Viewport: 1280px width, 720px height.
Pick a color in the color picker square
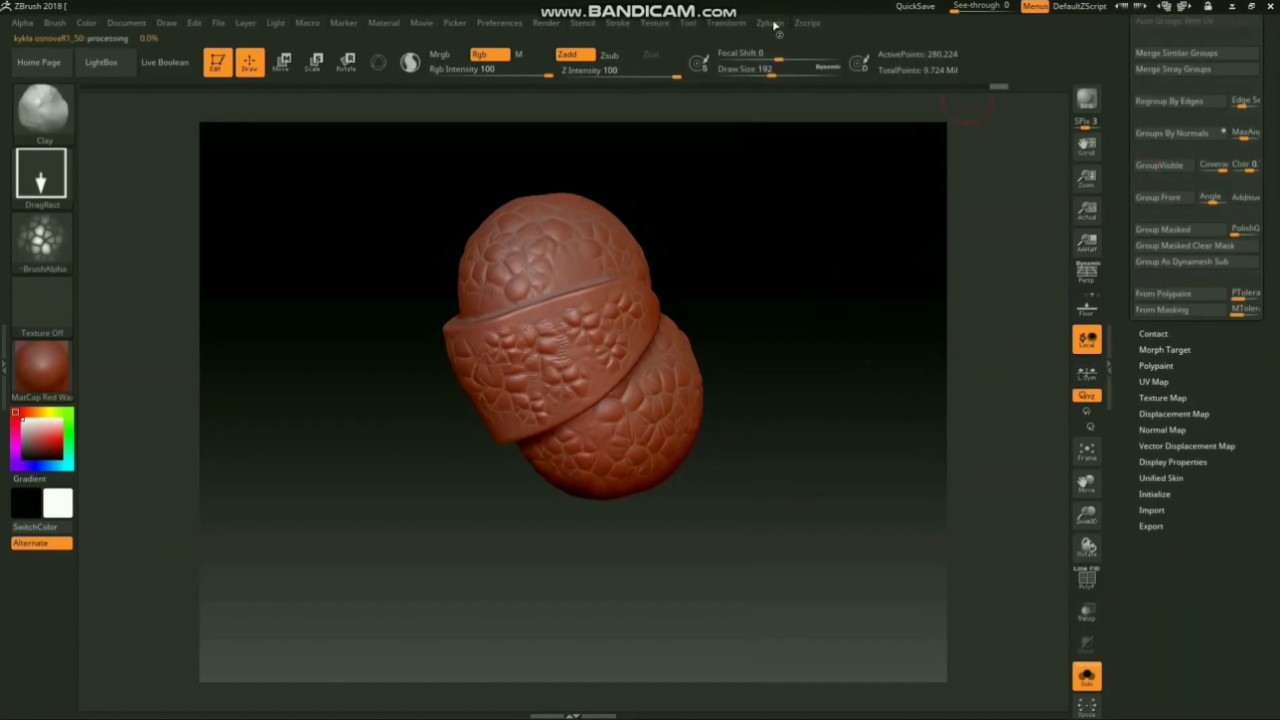pos(43,439)
